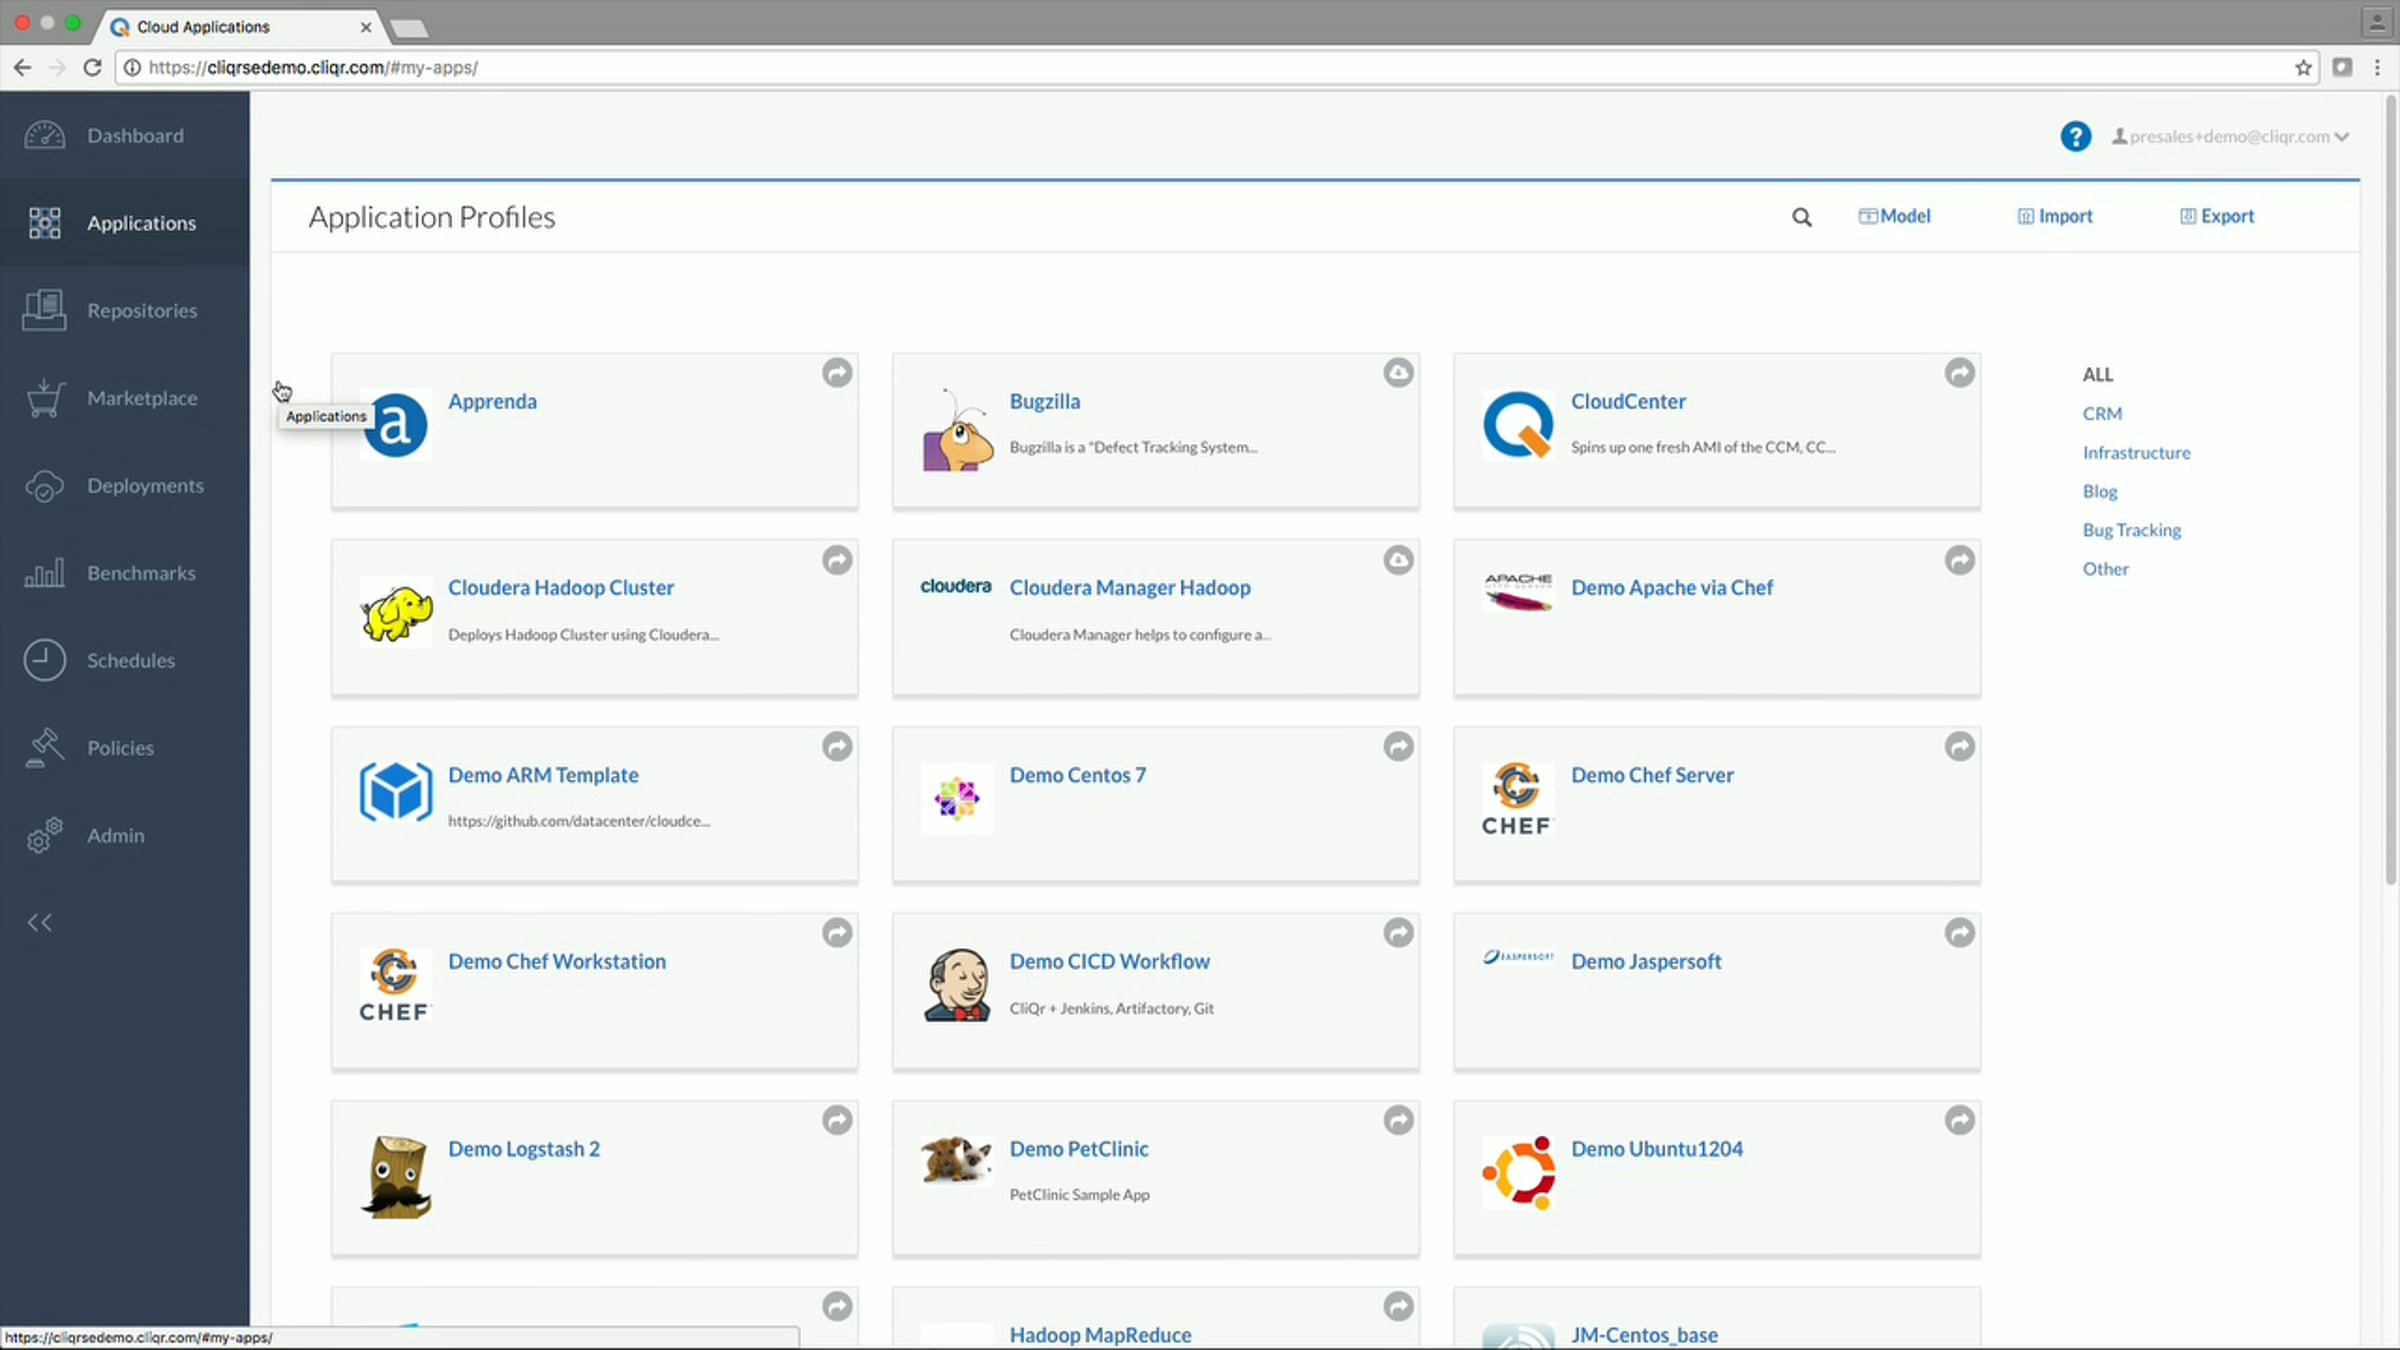Open the Schedules clock icon
This screenshot has width=2400, height=1350.
click(x=45, y=660)
